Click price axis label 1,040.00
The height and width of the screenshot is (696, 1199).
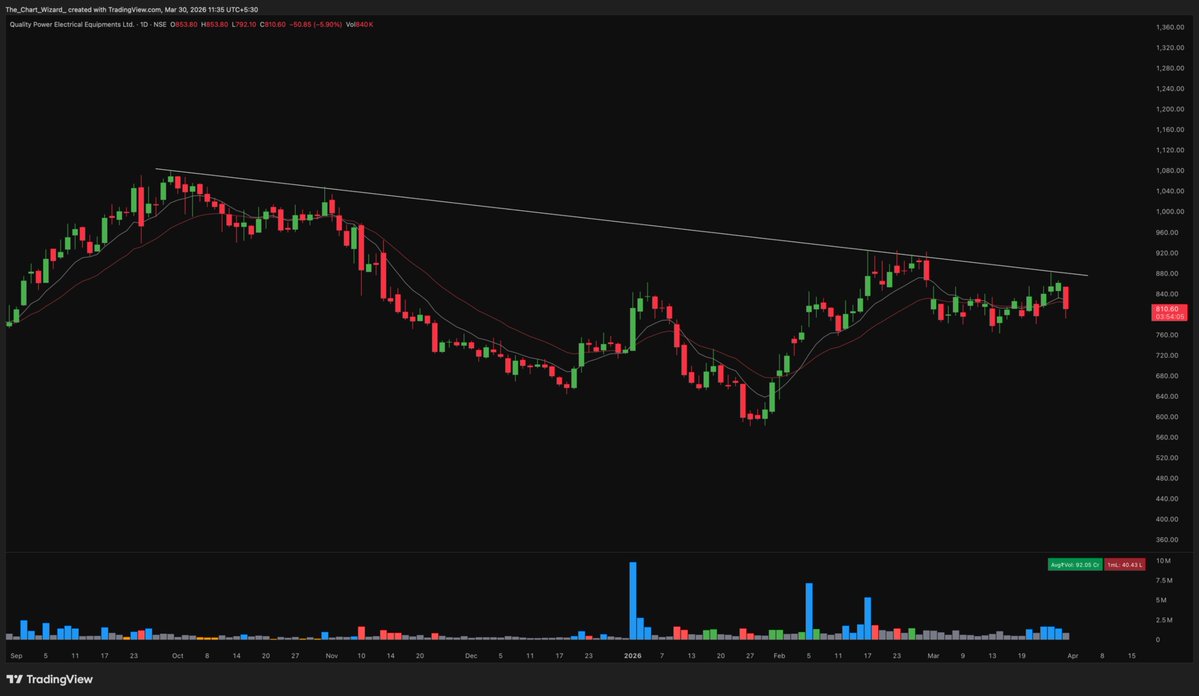pos(1170,191)
